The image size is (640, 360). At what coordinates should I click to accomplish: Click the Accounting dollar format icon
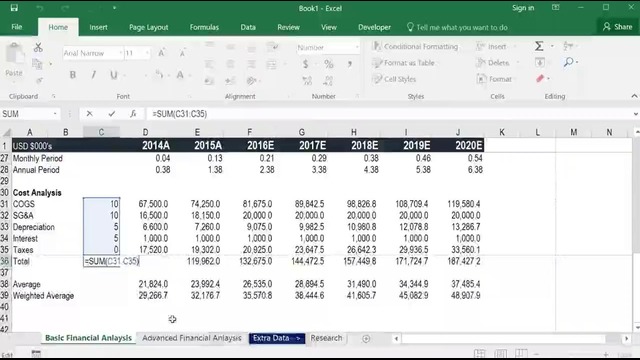[x=305, y=64]
